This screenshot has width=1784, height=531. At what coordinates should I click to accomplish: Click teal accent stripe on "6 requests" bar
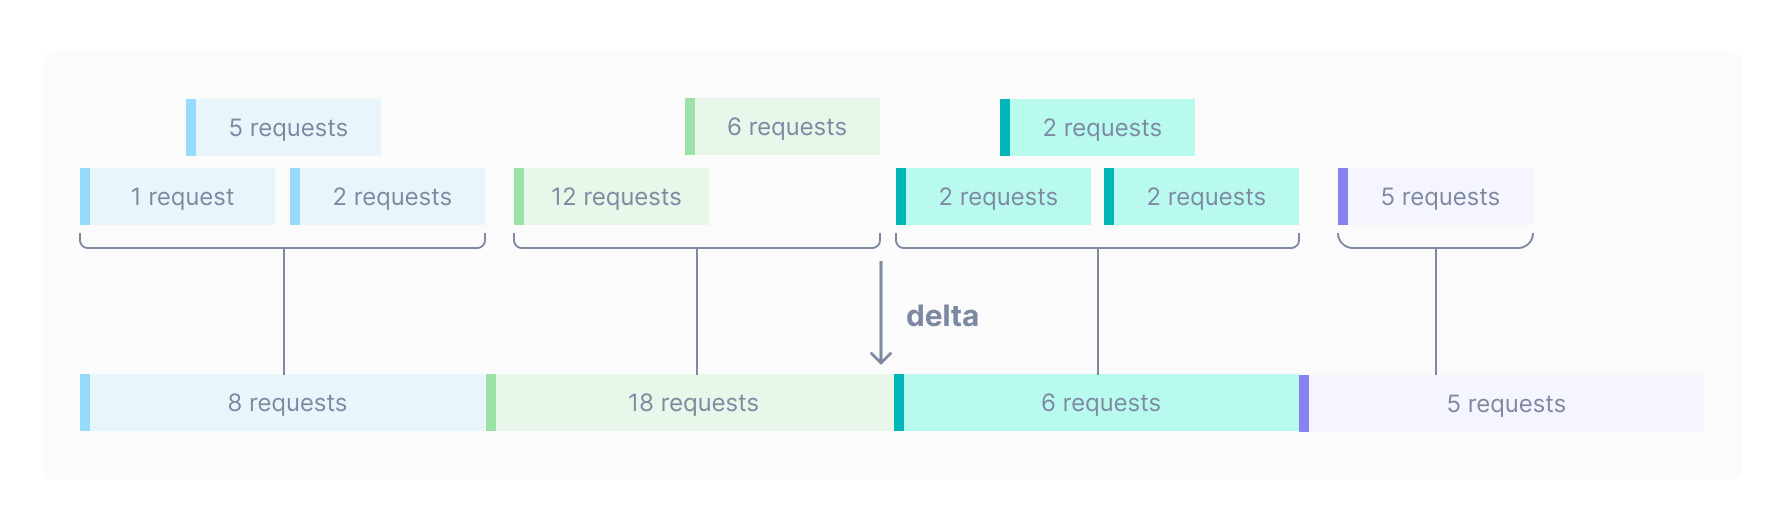(899, 403)
